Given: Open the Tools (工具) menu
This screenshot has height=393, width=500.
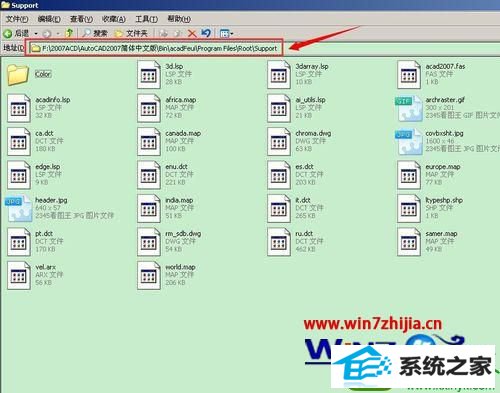Looking at the screenshot, I should click(x=146, y=19).
